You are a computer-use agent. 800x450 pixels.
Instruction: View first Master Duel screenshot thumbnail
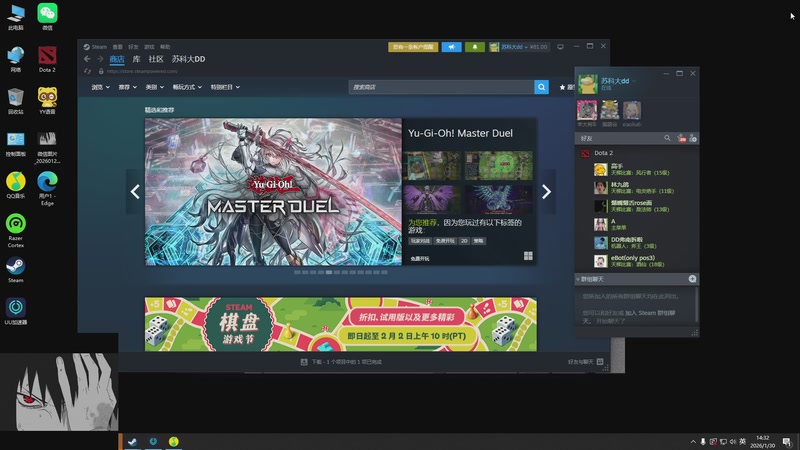click(432, 165)
